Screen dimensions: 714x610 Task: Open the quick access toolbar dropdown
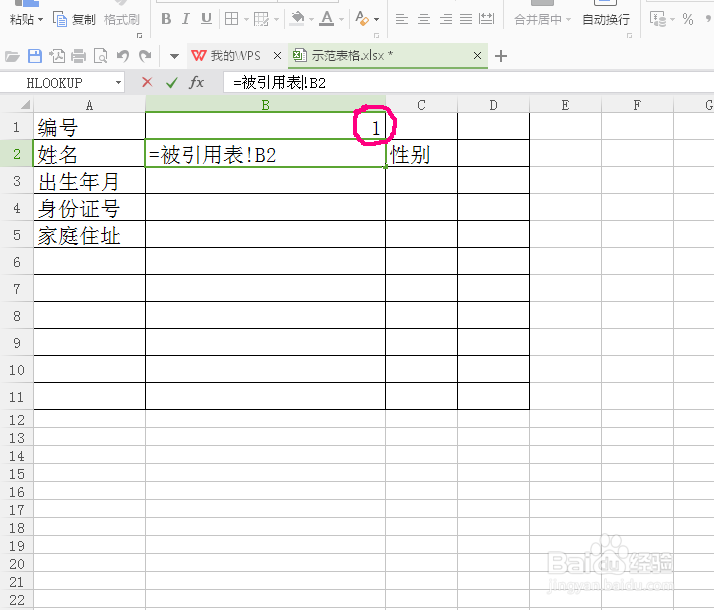pyautogui.click(x=174, y=56)
